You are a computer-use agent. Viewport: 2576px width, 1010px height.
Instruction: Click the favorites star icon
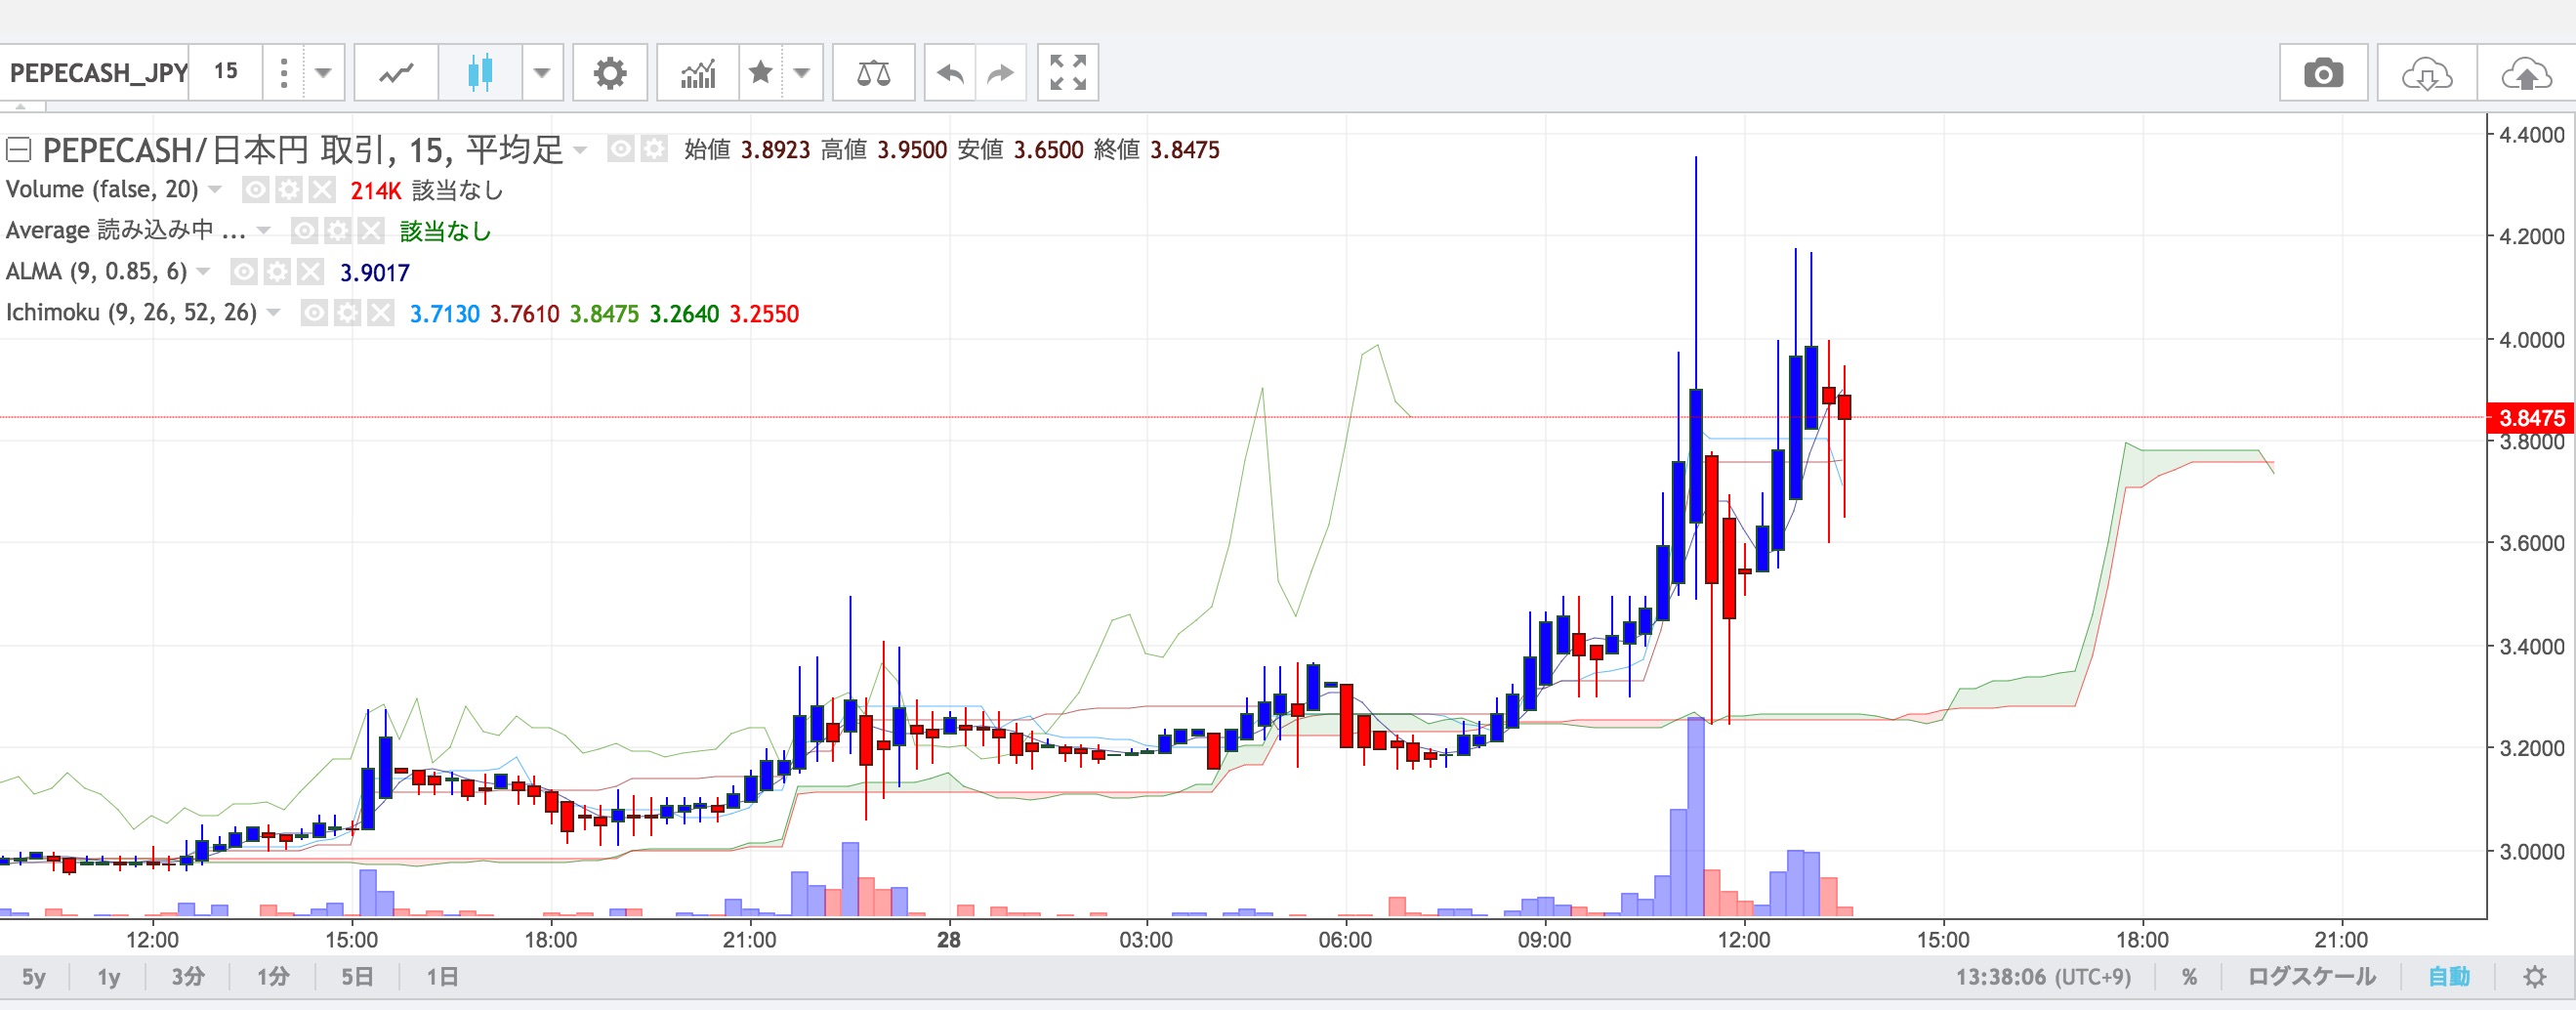pos(761,73)
